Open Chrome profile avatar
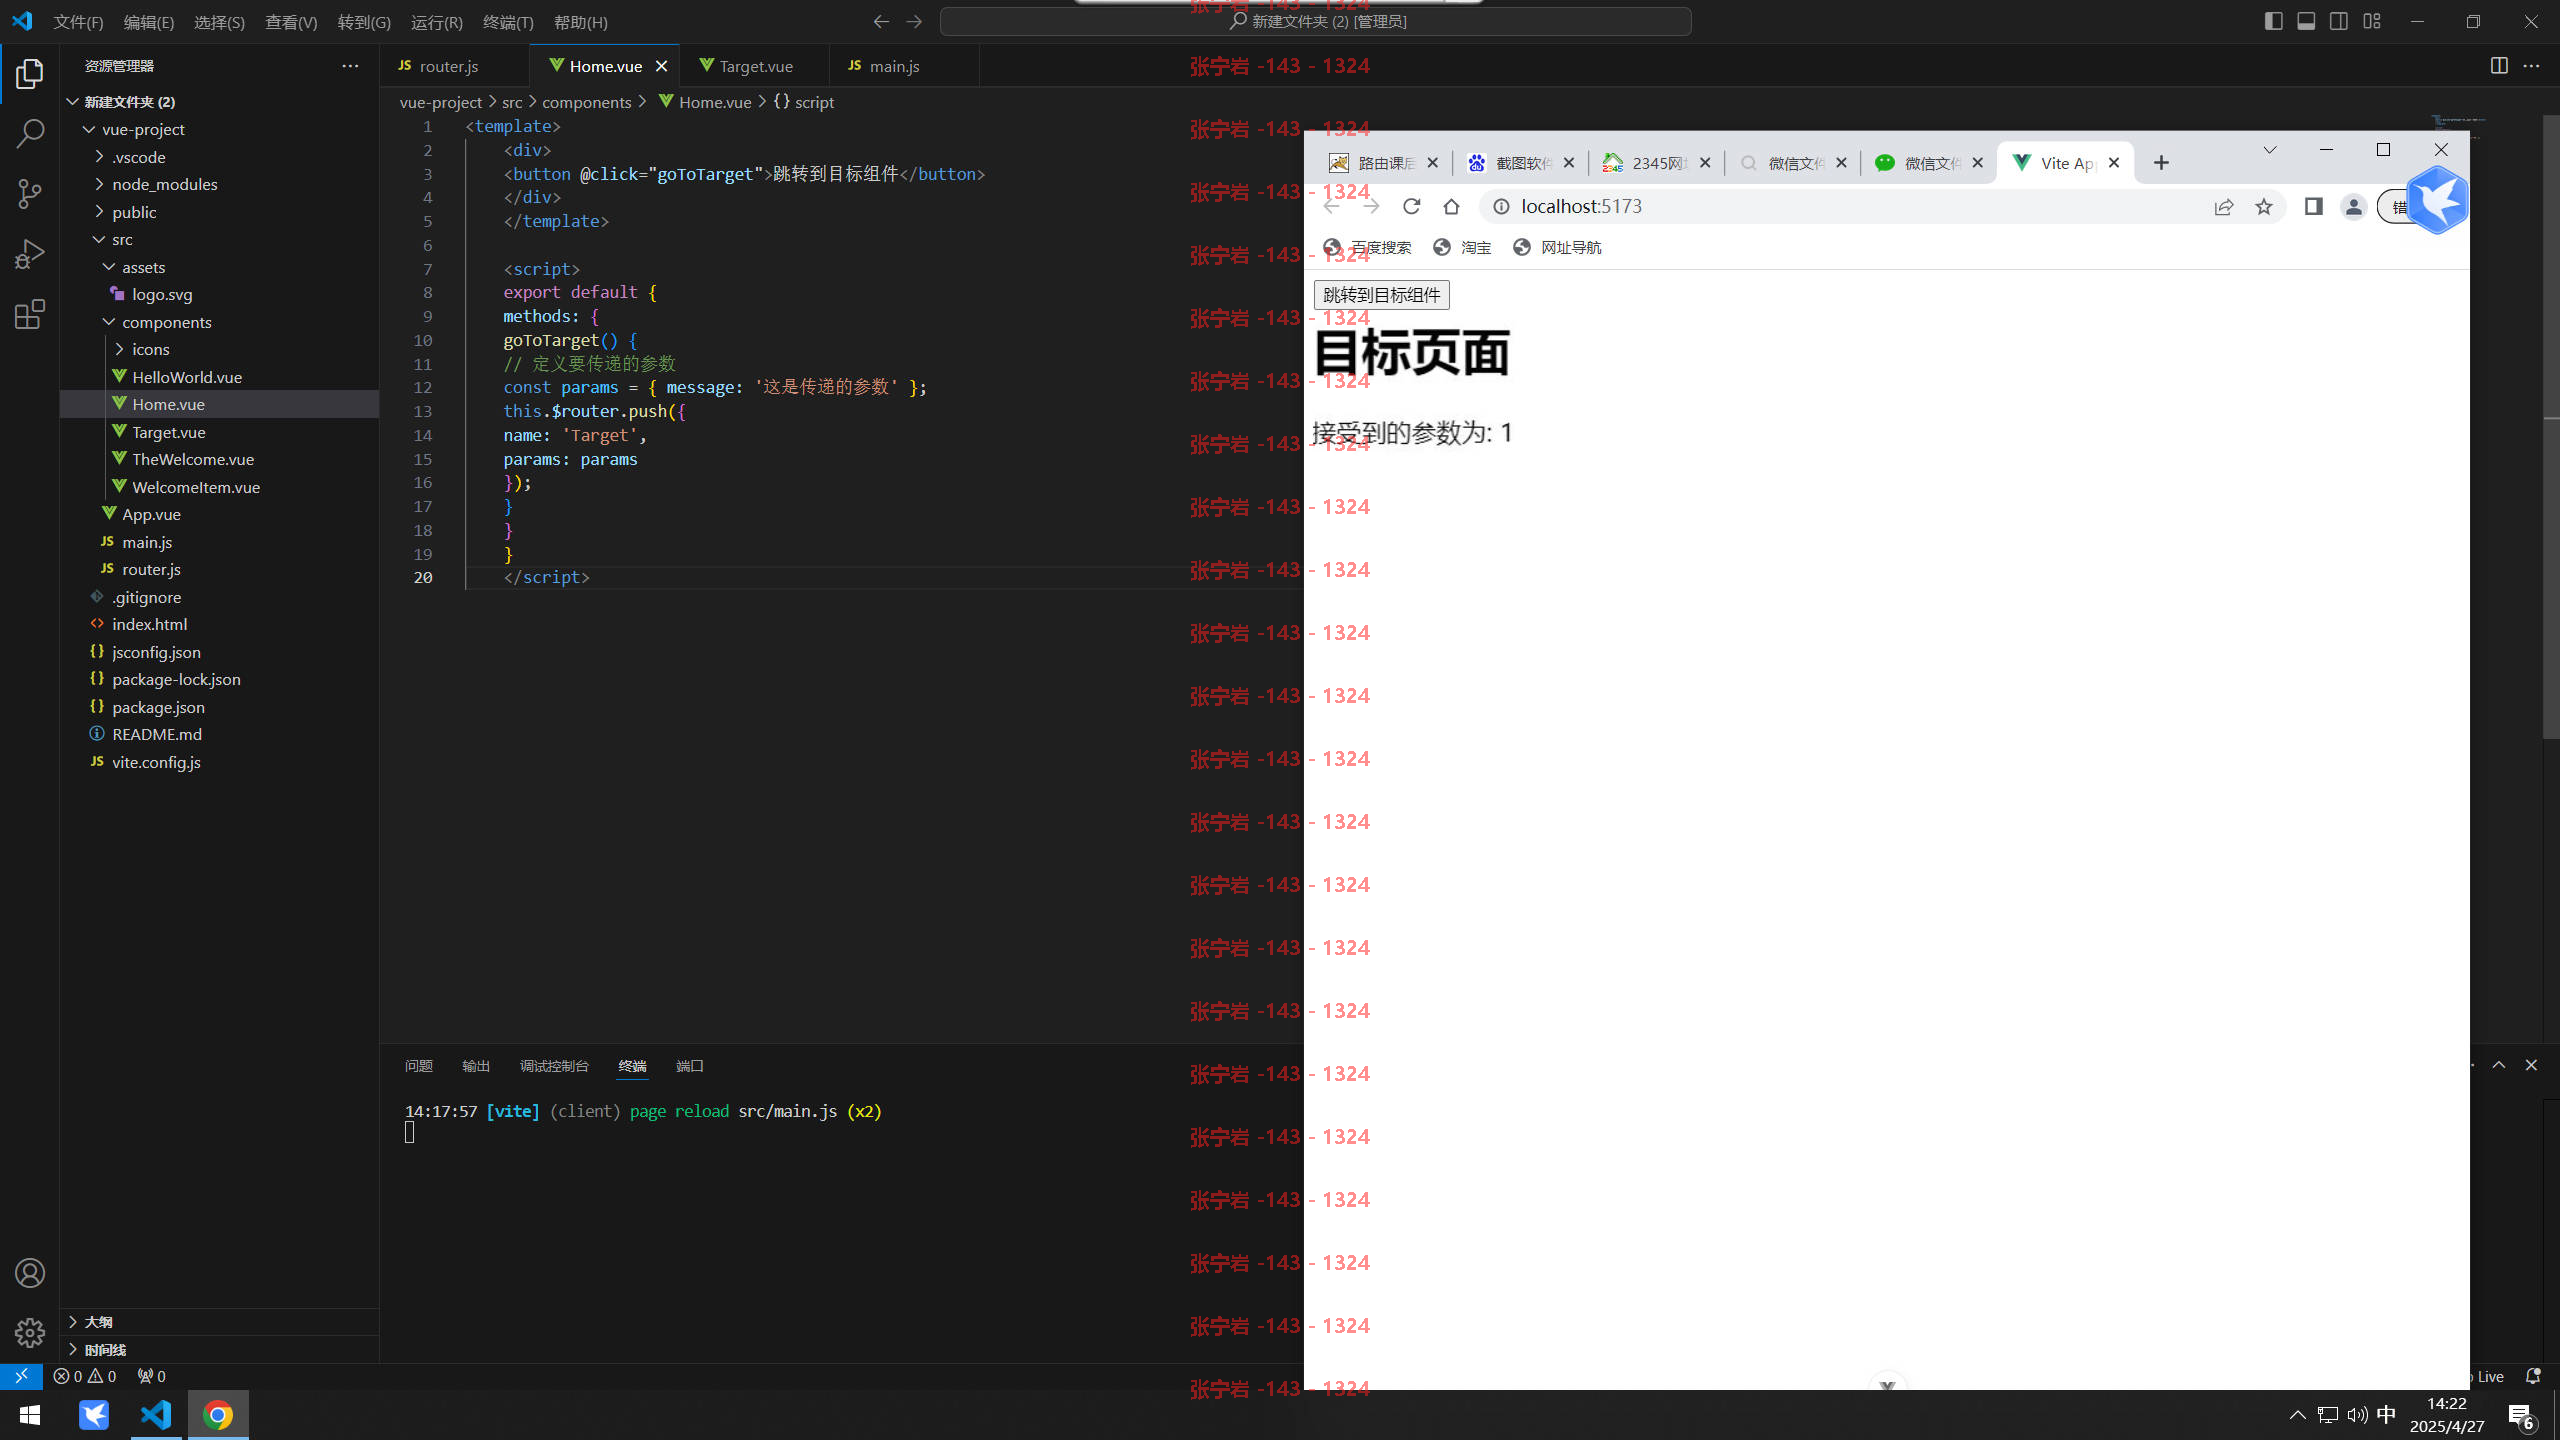The width and height of the screenshot is (2560, 1440). click(2353, 207)
